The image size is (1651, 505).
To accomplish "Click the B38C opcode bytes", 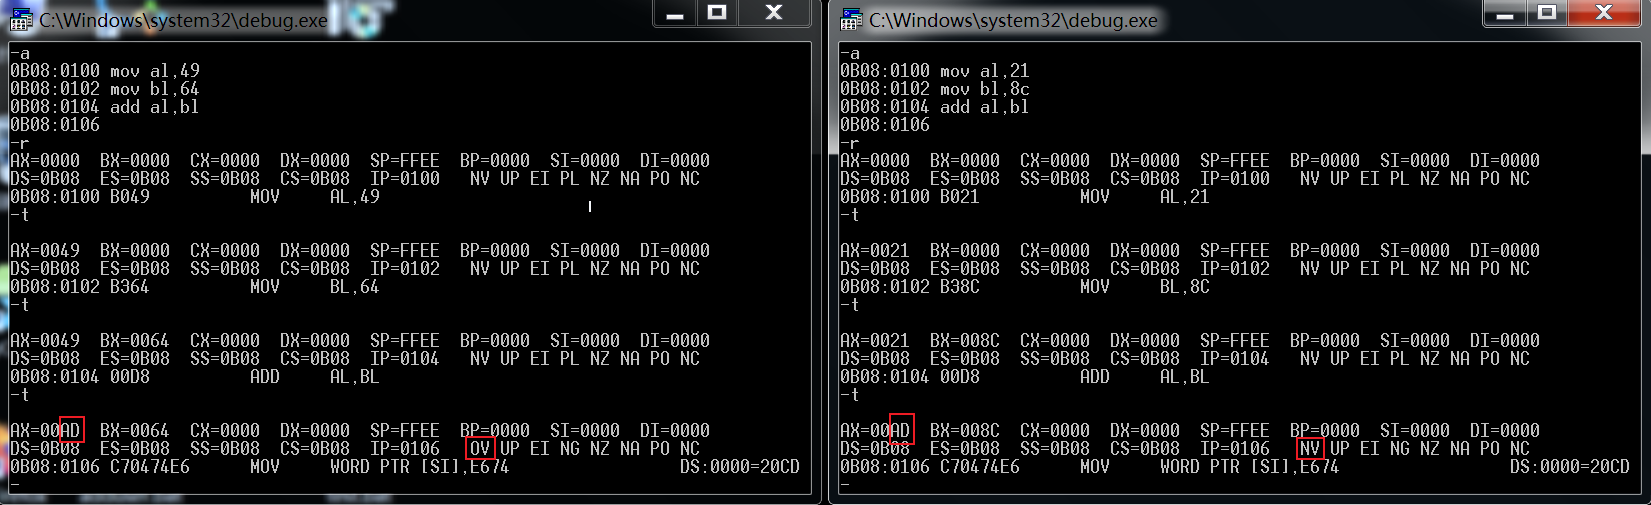I will 960,287.
